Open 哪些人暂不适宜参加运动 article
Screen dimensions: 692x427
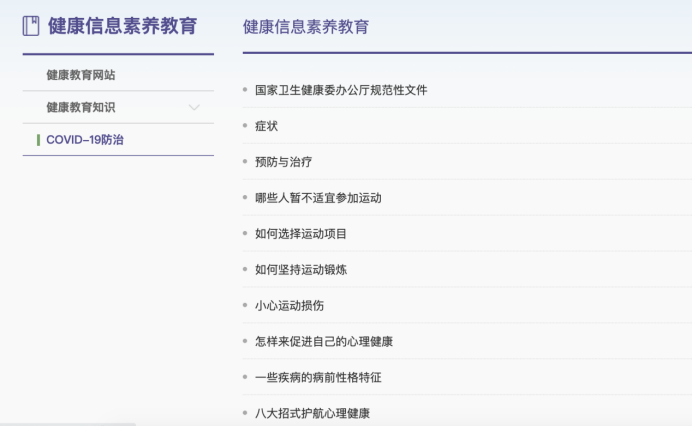click(318, 198)
